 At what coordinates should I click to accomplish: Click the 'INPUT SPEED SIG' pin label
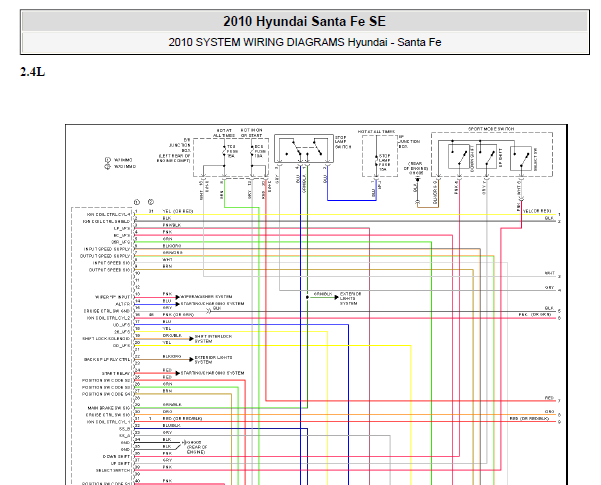pyautogui.click(x=112, y=263)
